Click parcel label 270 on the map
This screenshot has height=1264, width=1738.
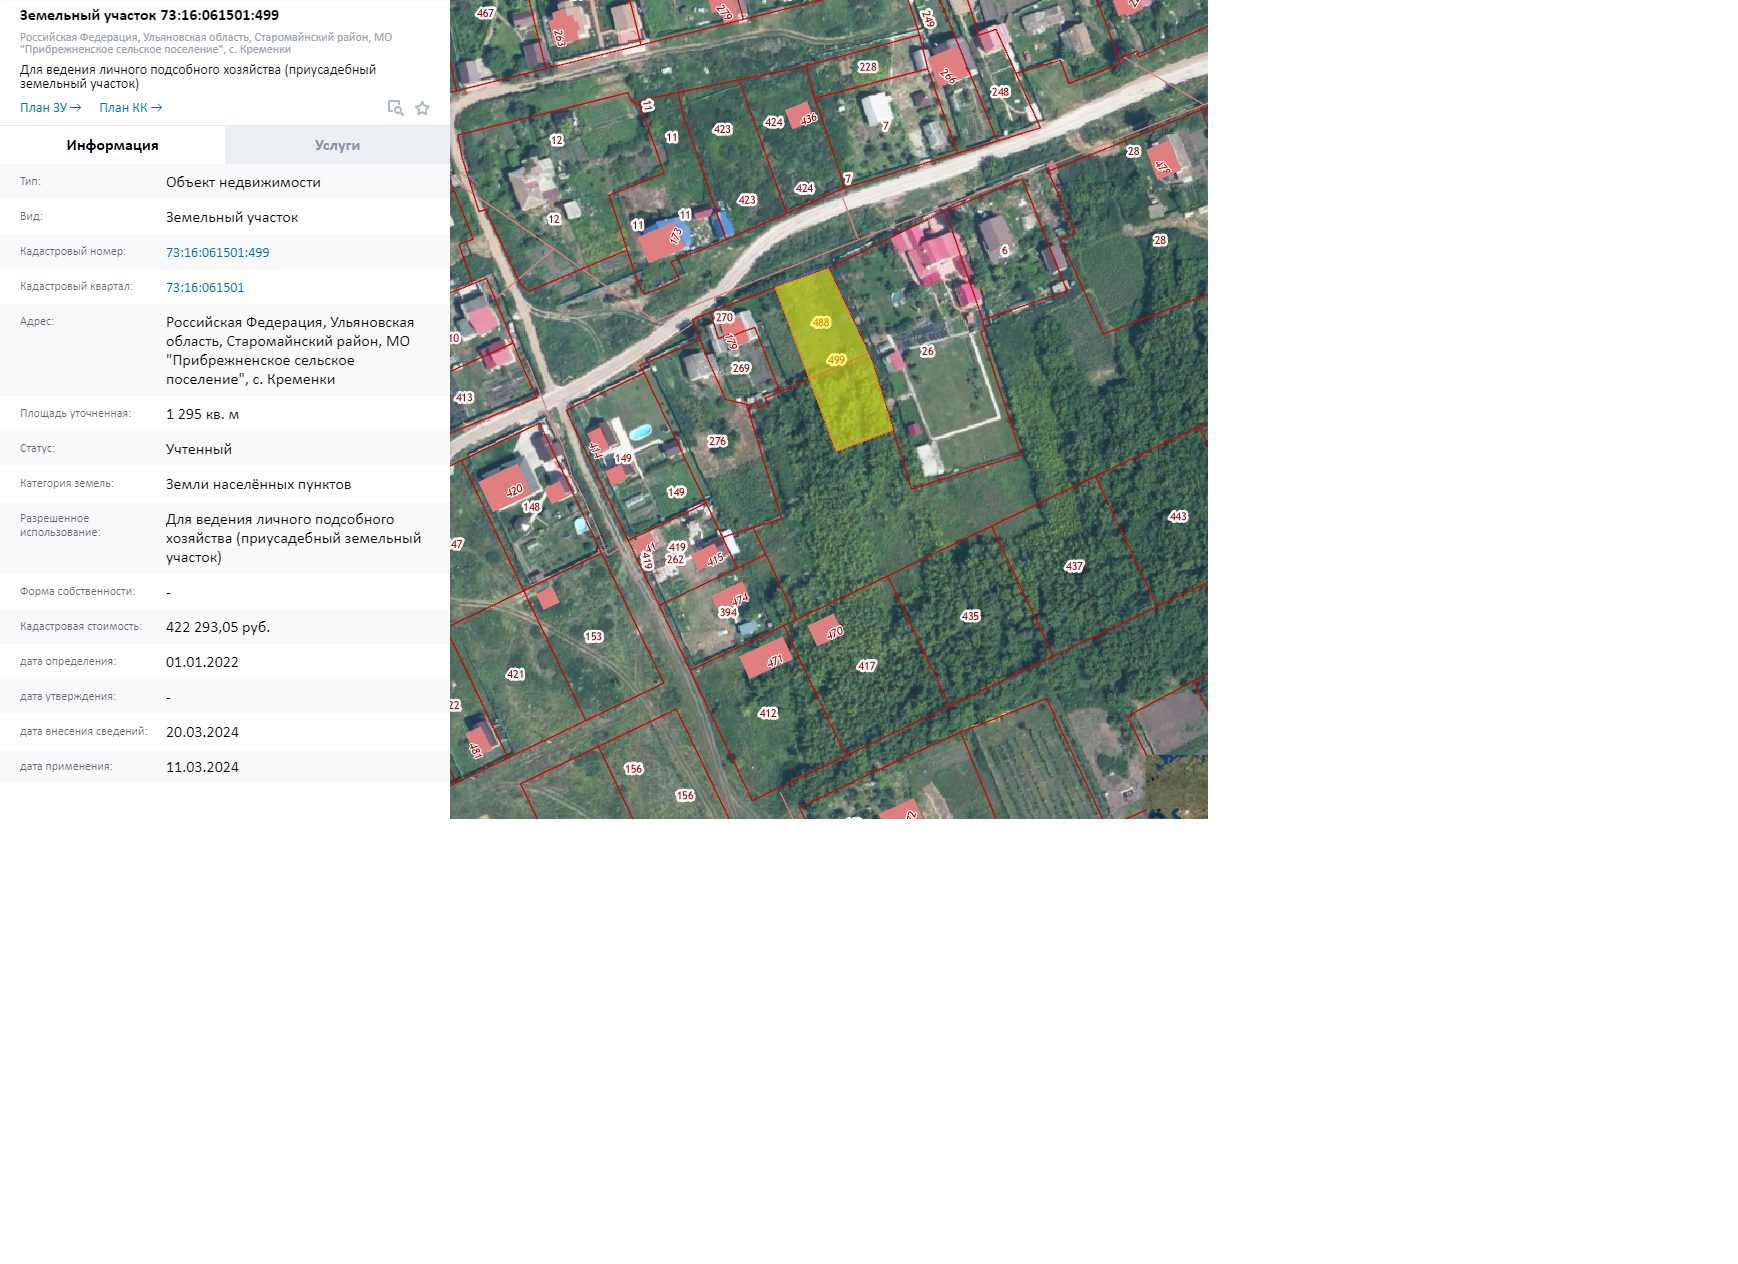coord(724,317)
